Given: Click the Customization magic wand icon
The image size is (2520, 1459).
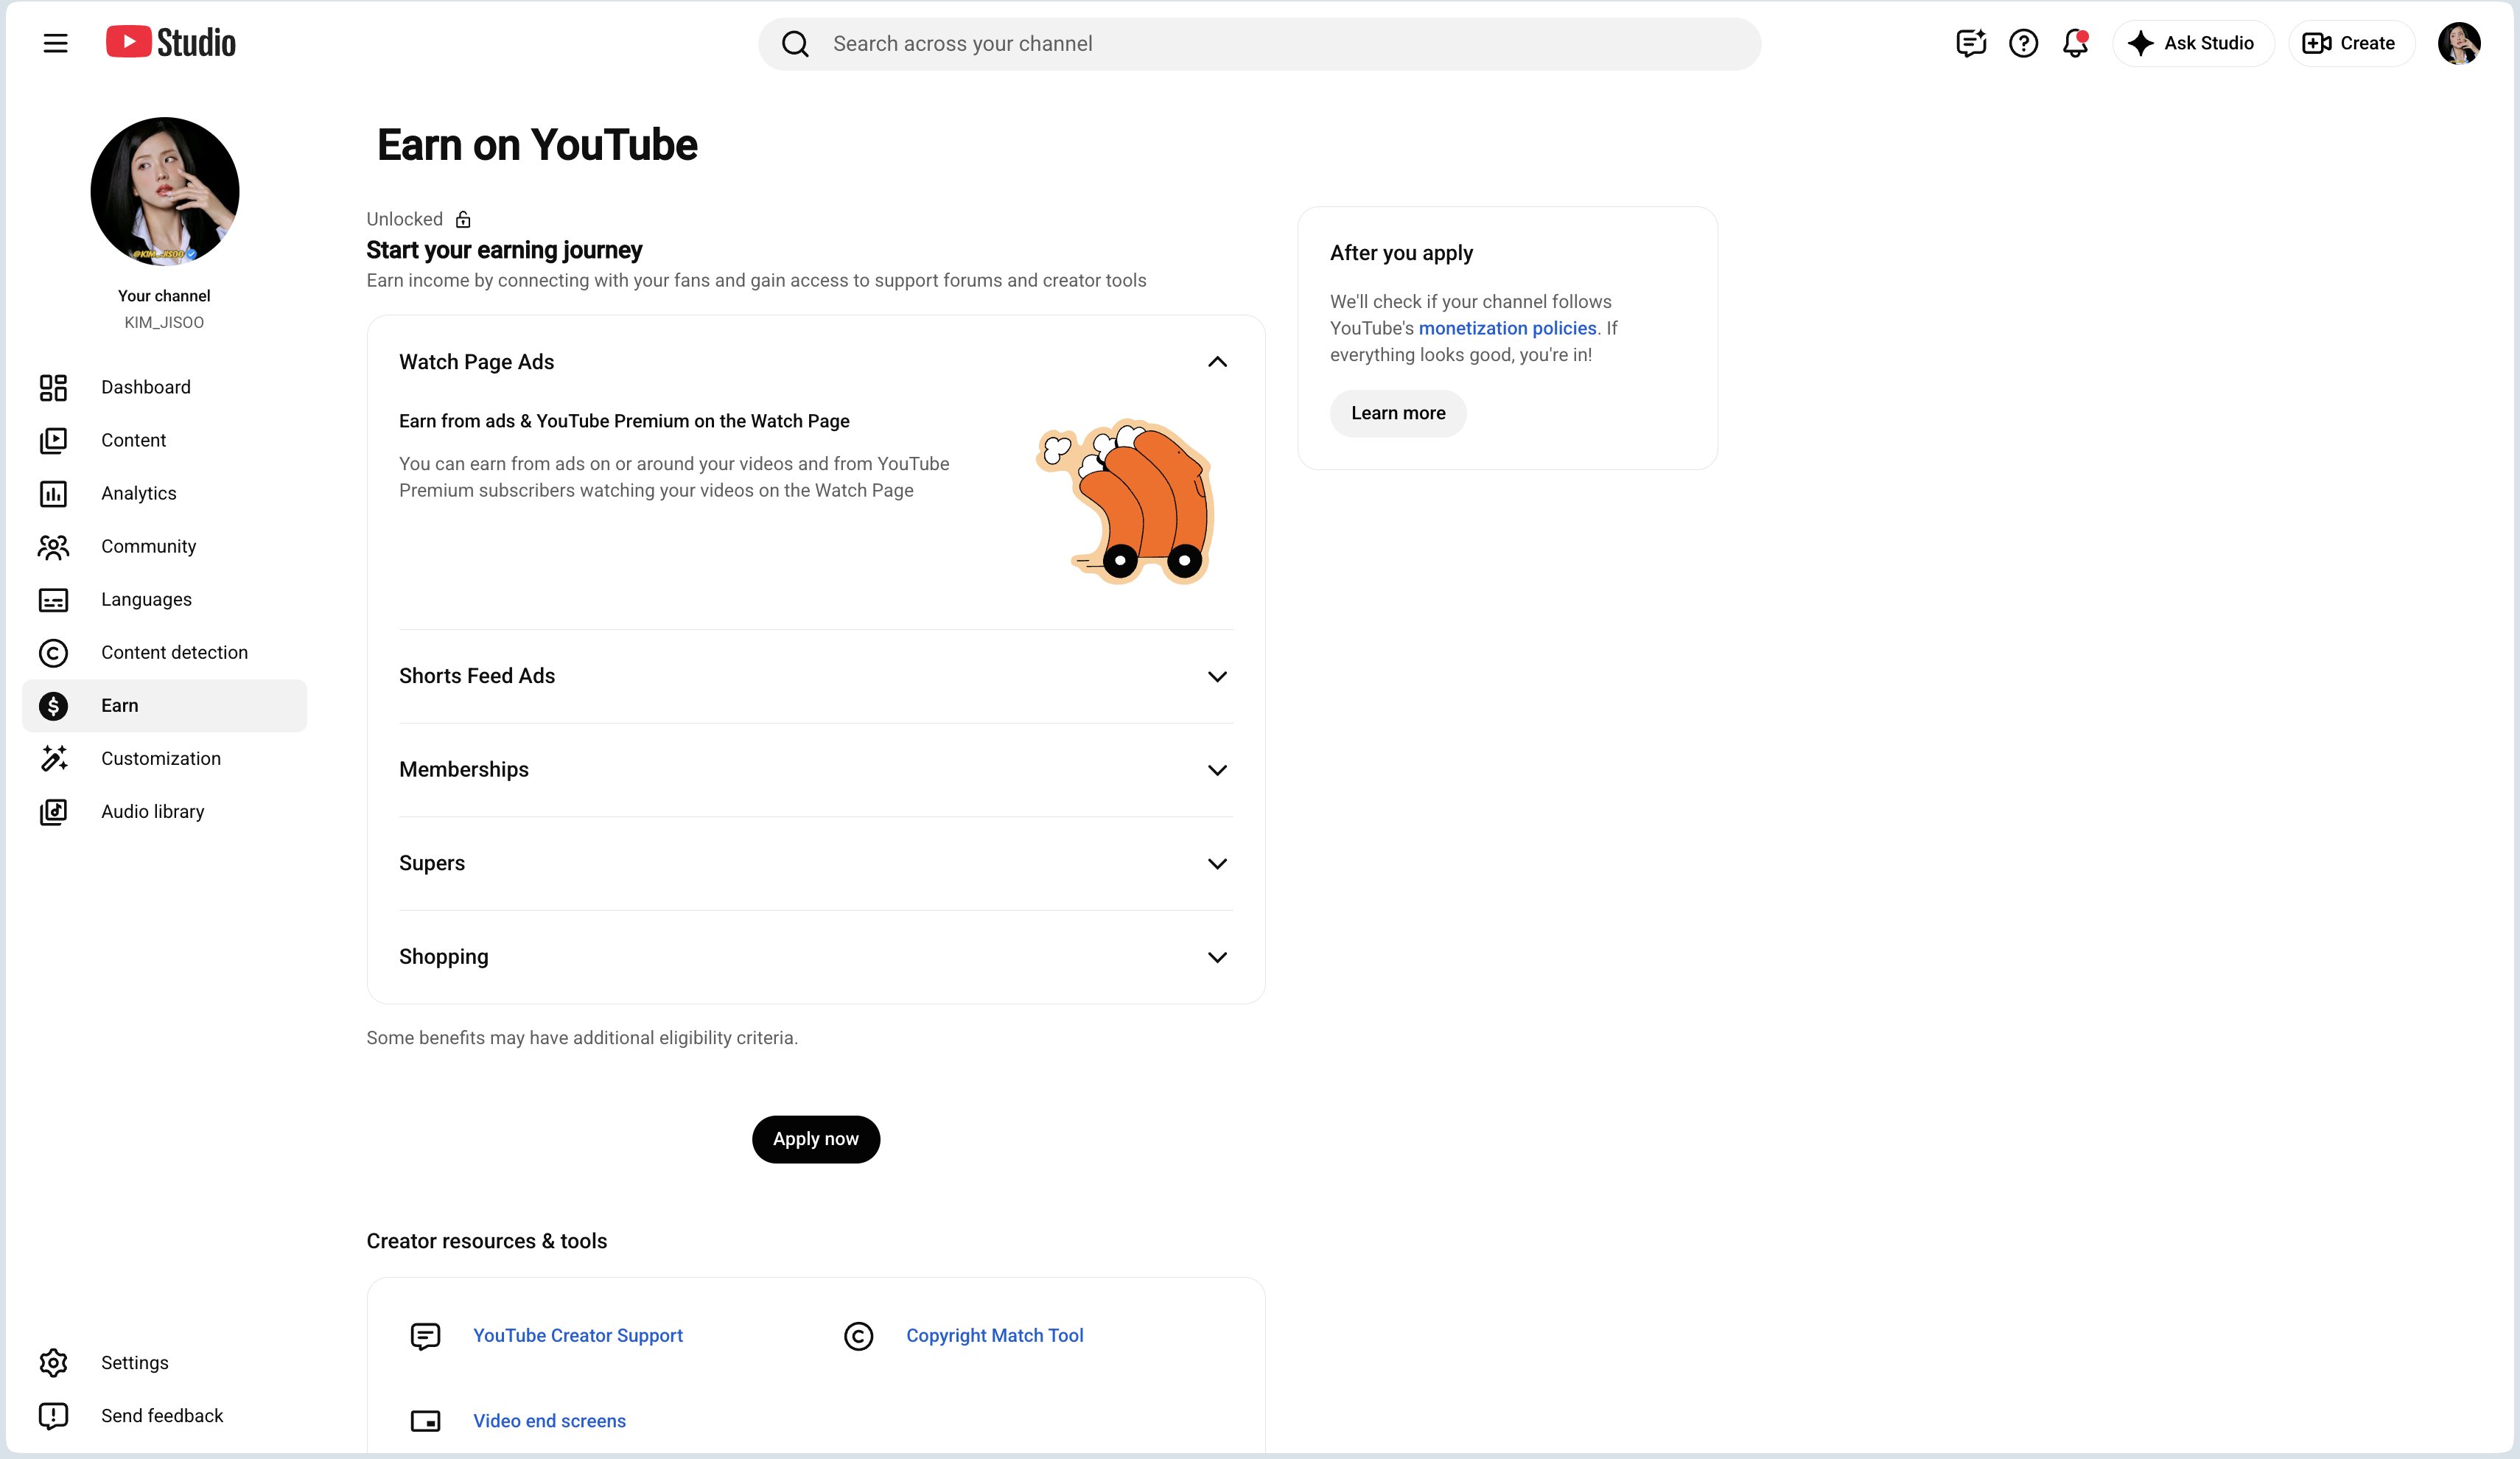Looking at the screenshot, I should click(53, 758).
